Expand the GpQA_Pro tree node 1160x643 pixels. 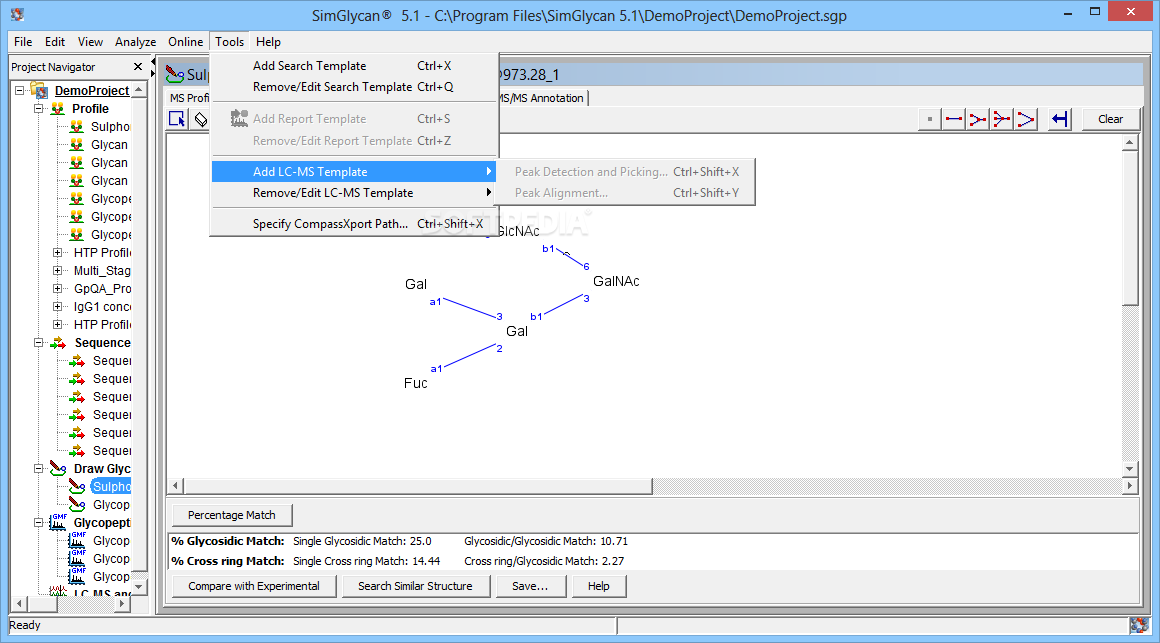[x=57, y=289]
